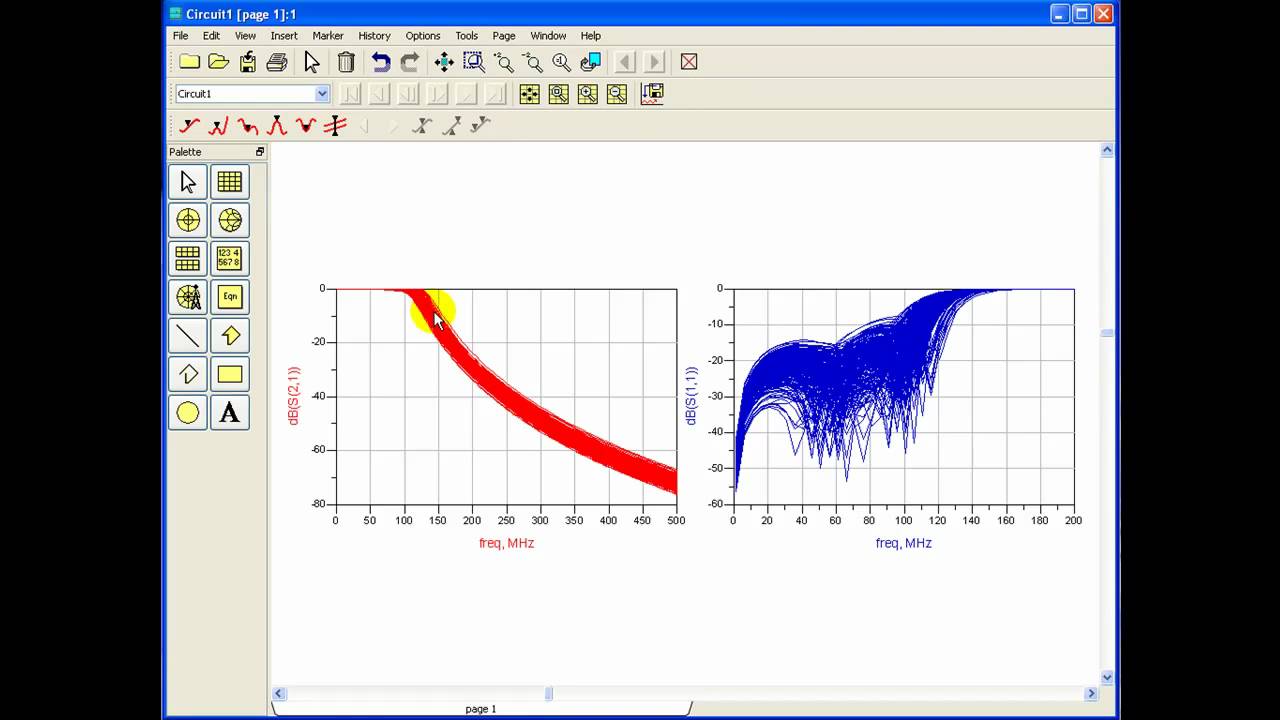The width and height of the screenshot is (1280, 720).
Task: Click the trash delete icon in toolbar
Action: pos(346,62)
